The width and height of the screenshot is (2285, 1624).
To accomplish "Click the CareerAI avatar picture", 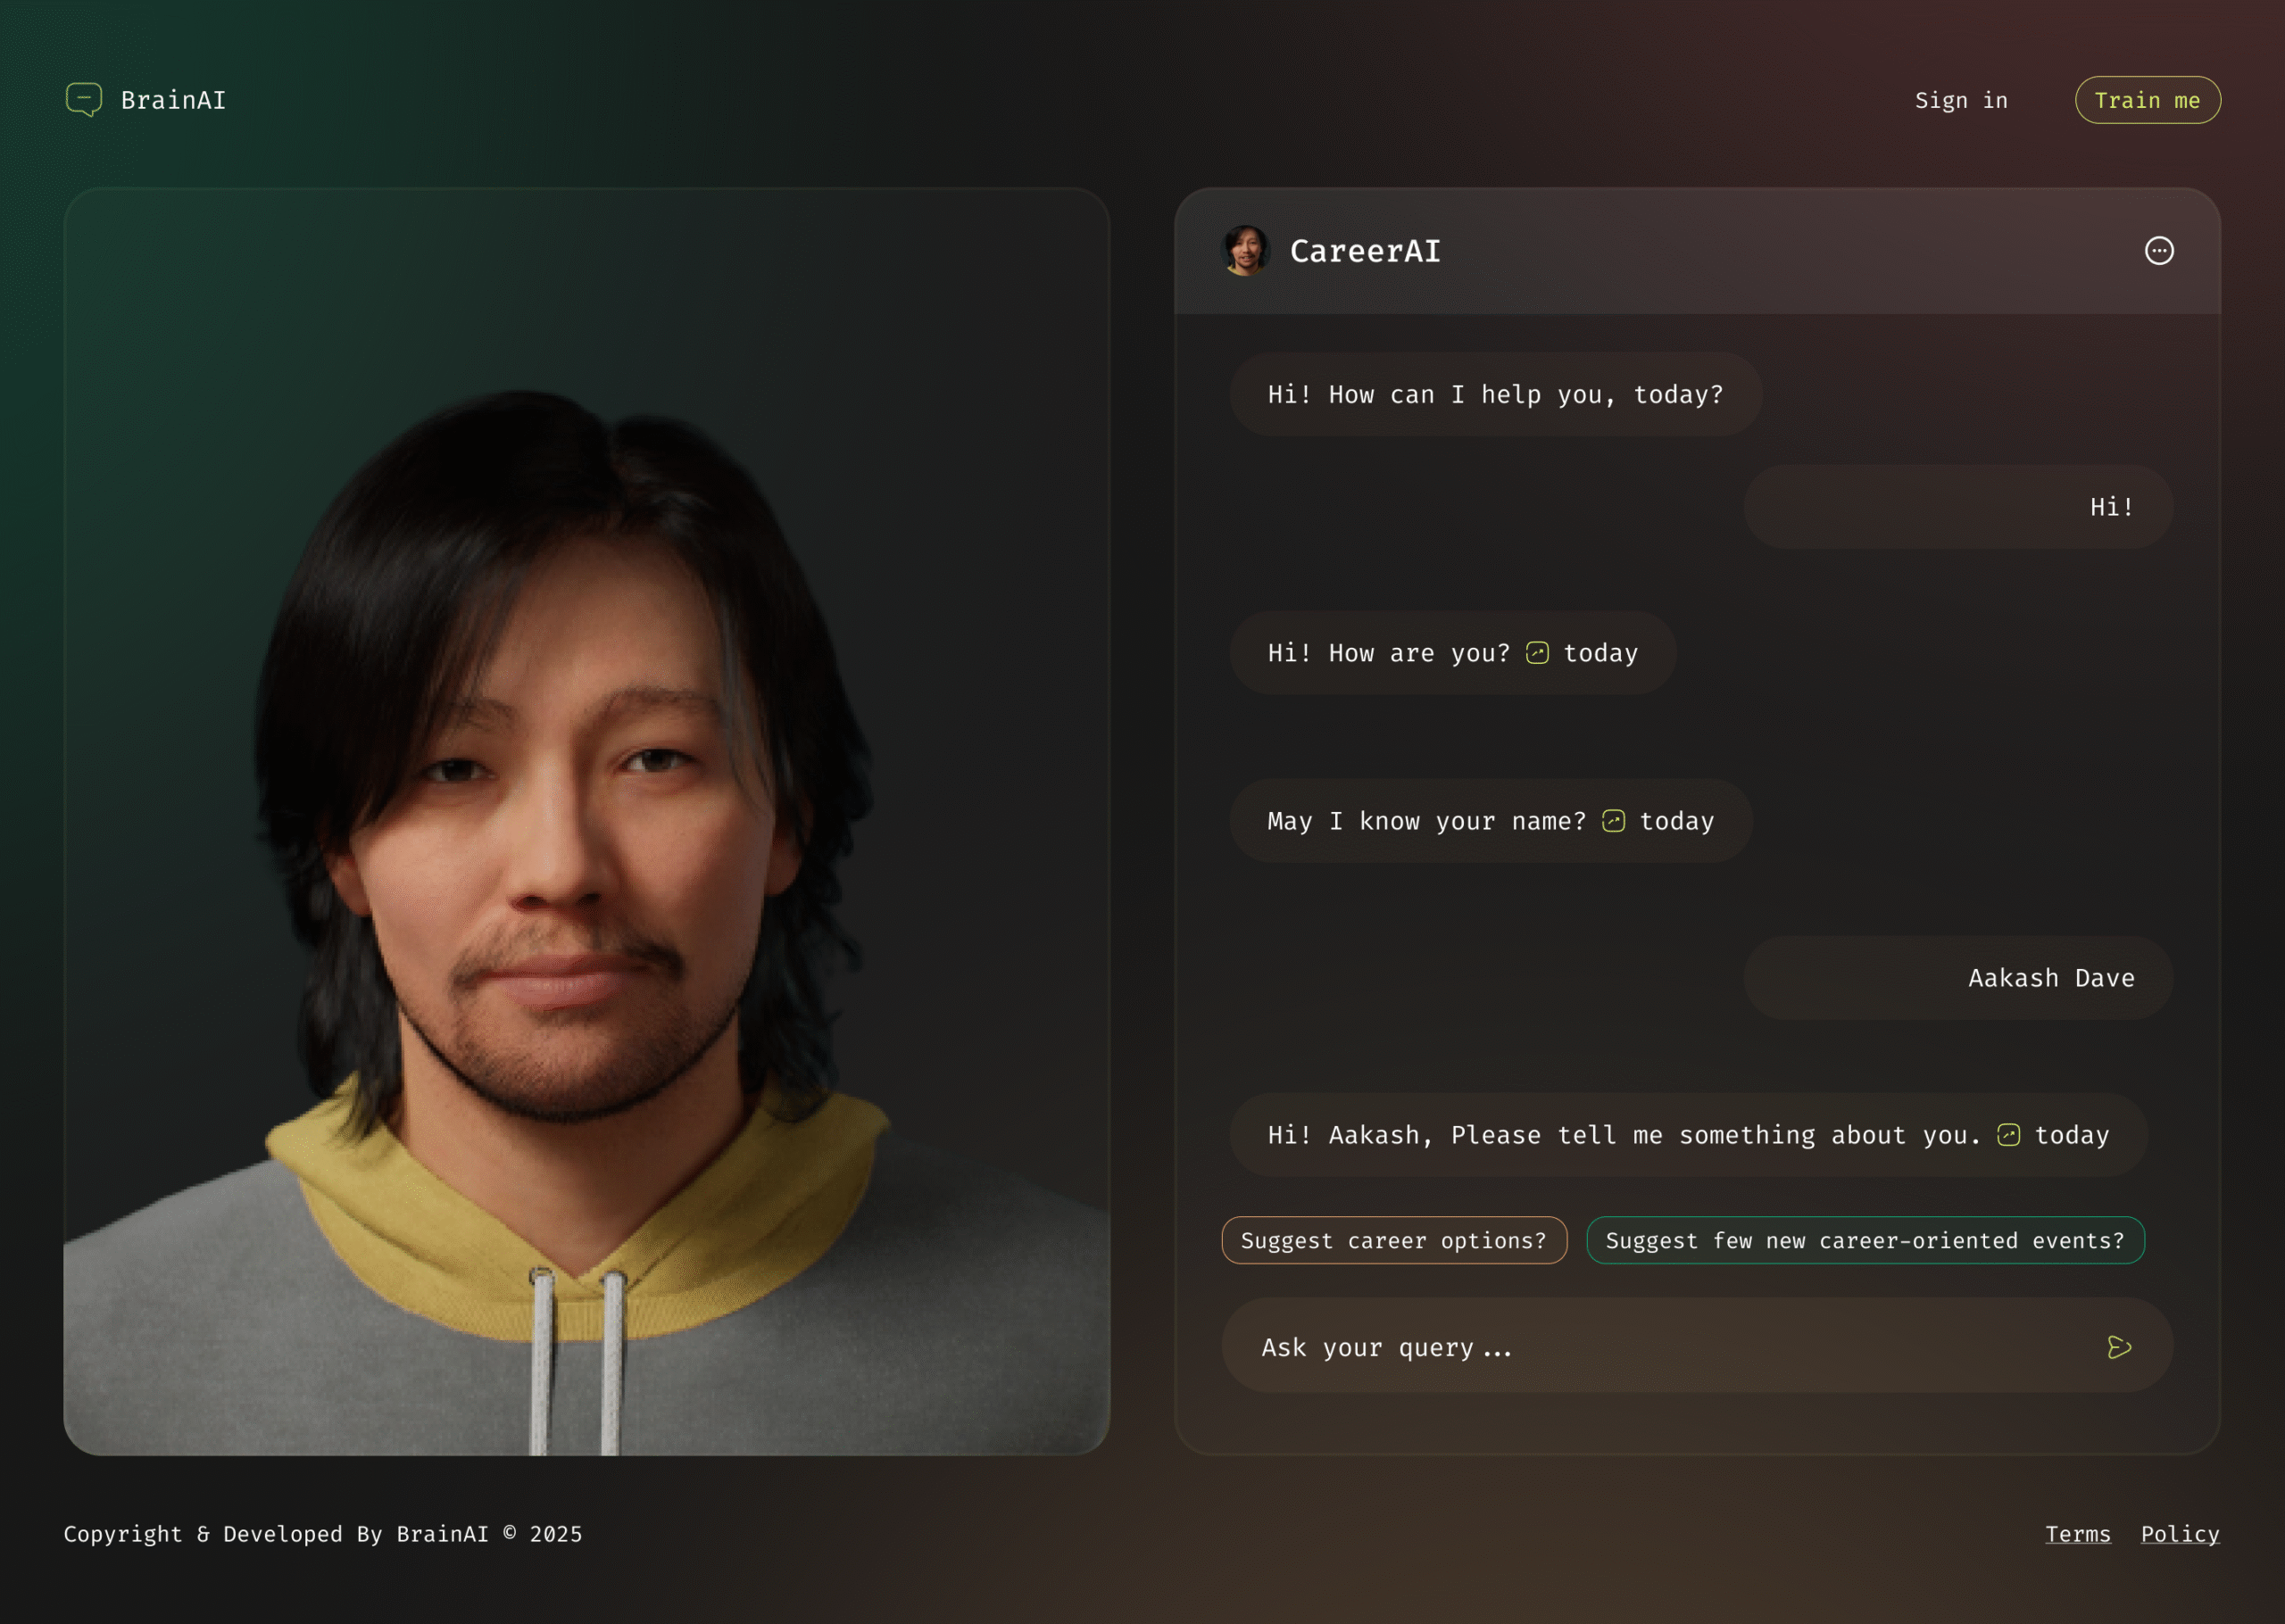I will pyautogui.click(x=1246, y=250).
